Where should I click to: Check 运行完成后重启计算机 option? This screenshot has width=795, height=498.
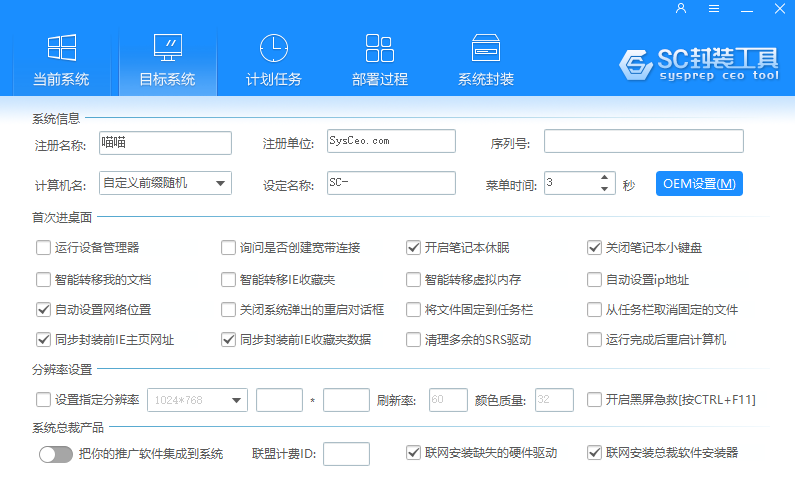594,340
